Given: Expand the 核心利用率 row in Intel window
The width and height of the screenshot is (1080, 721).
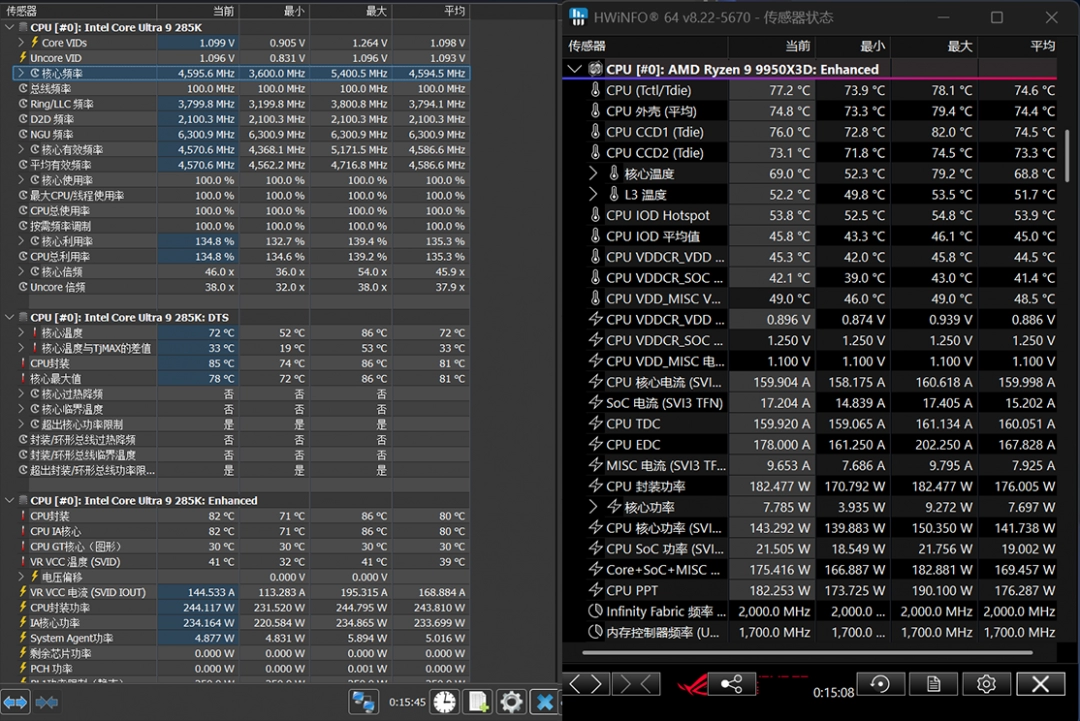Looking at the screenshot, I should click(21, 241).
